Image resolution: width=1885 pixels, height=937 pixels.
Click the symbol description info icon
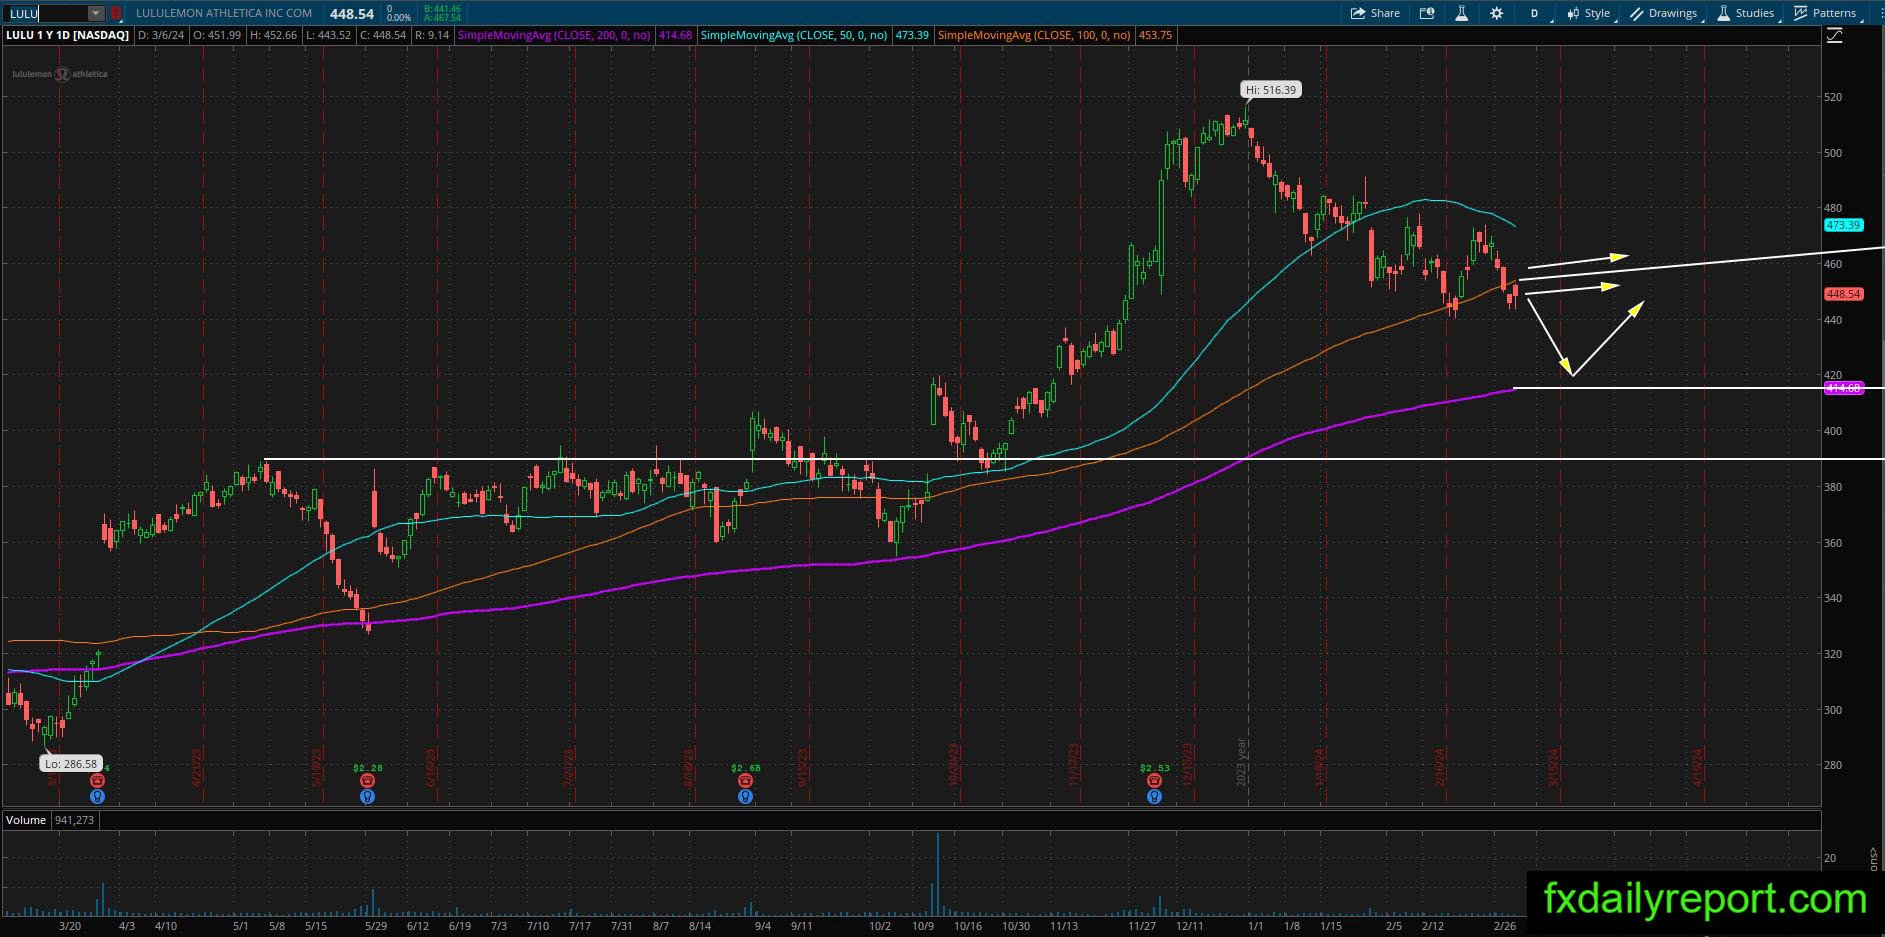(x=1427, y=13)
